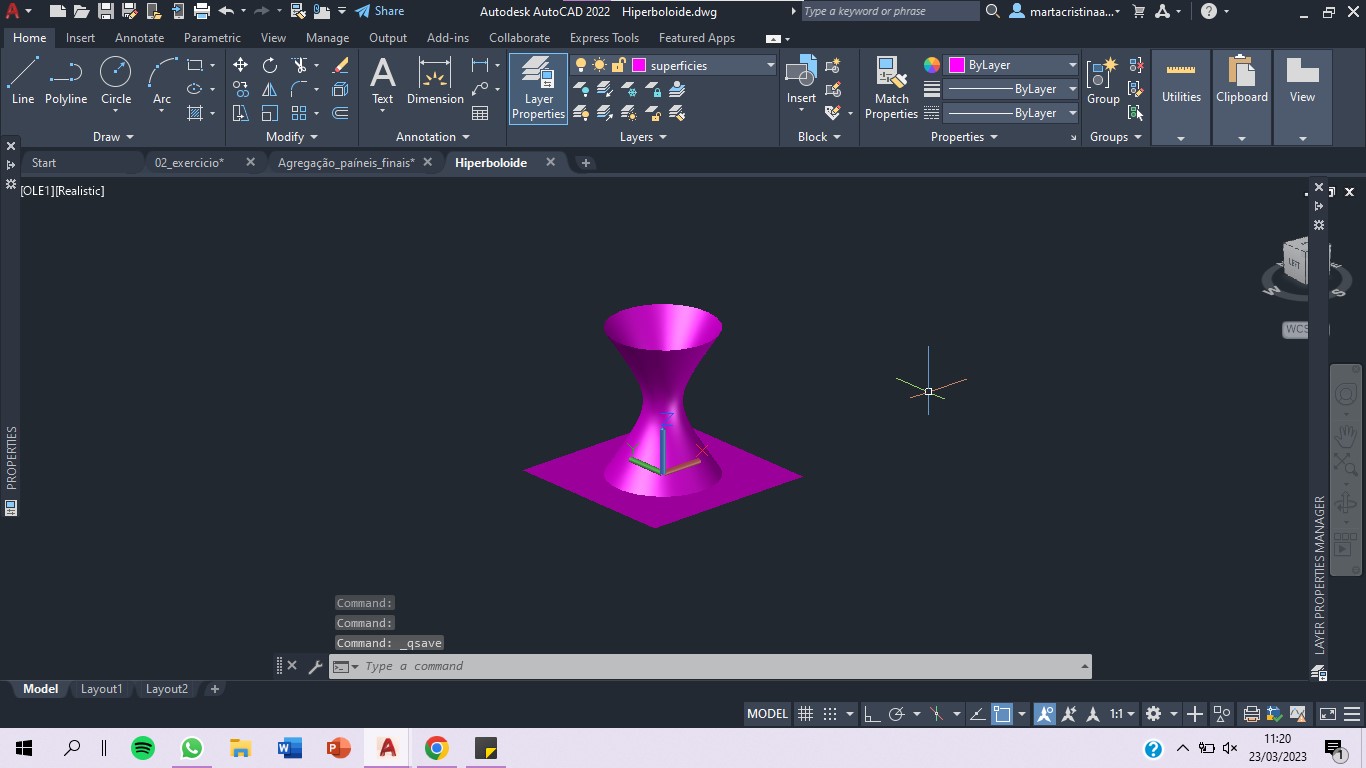Click the Fillet tool icon
The height and width of the screenshot is (768, 1366).
pyautogui.click(x=299, y=89)
